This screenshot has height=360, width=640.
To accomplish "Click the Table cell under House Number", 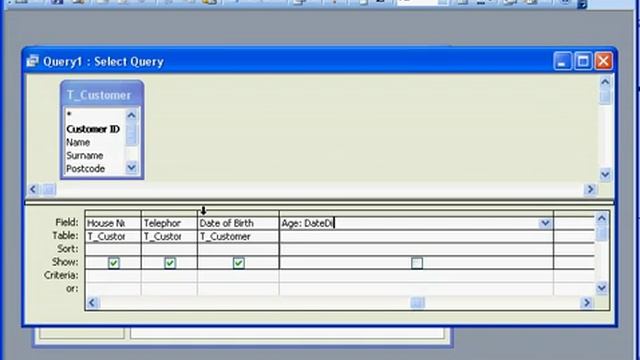I will pyautogui.click(x=113, y=236).
